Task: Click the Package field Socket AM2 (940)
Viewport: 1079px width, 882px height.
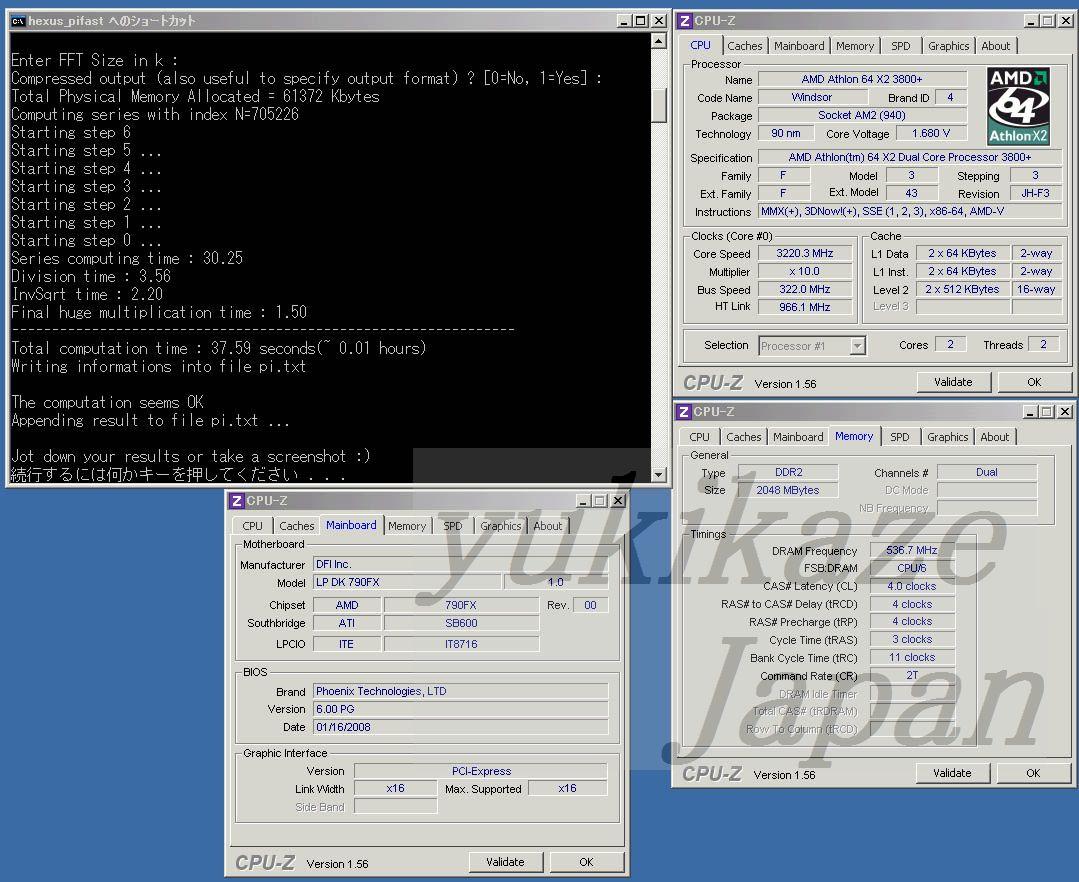Action: click(x=862, y=115)
